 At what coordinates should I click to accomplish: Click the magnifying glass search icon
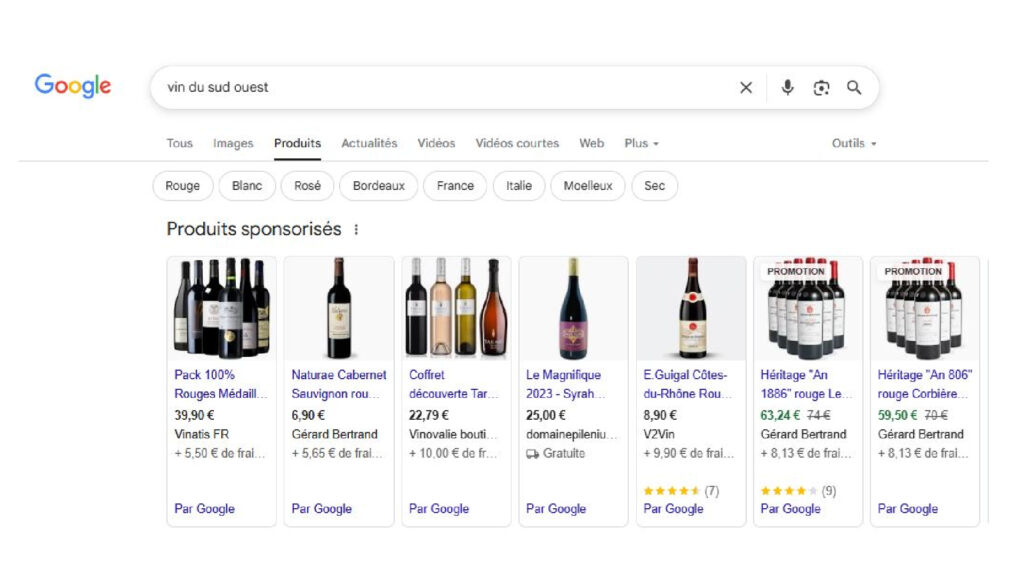tap(854, 88)
